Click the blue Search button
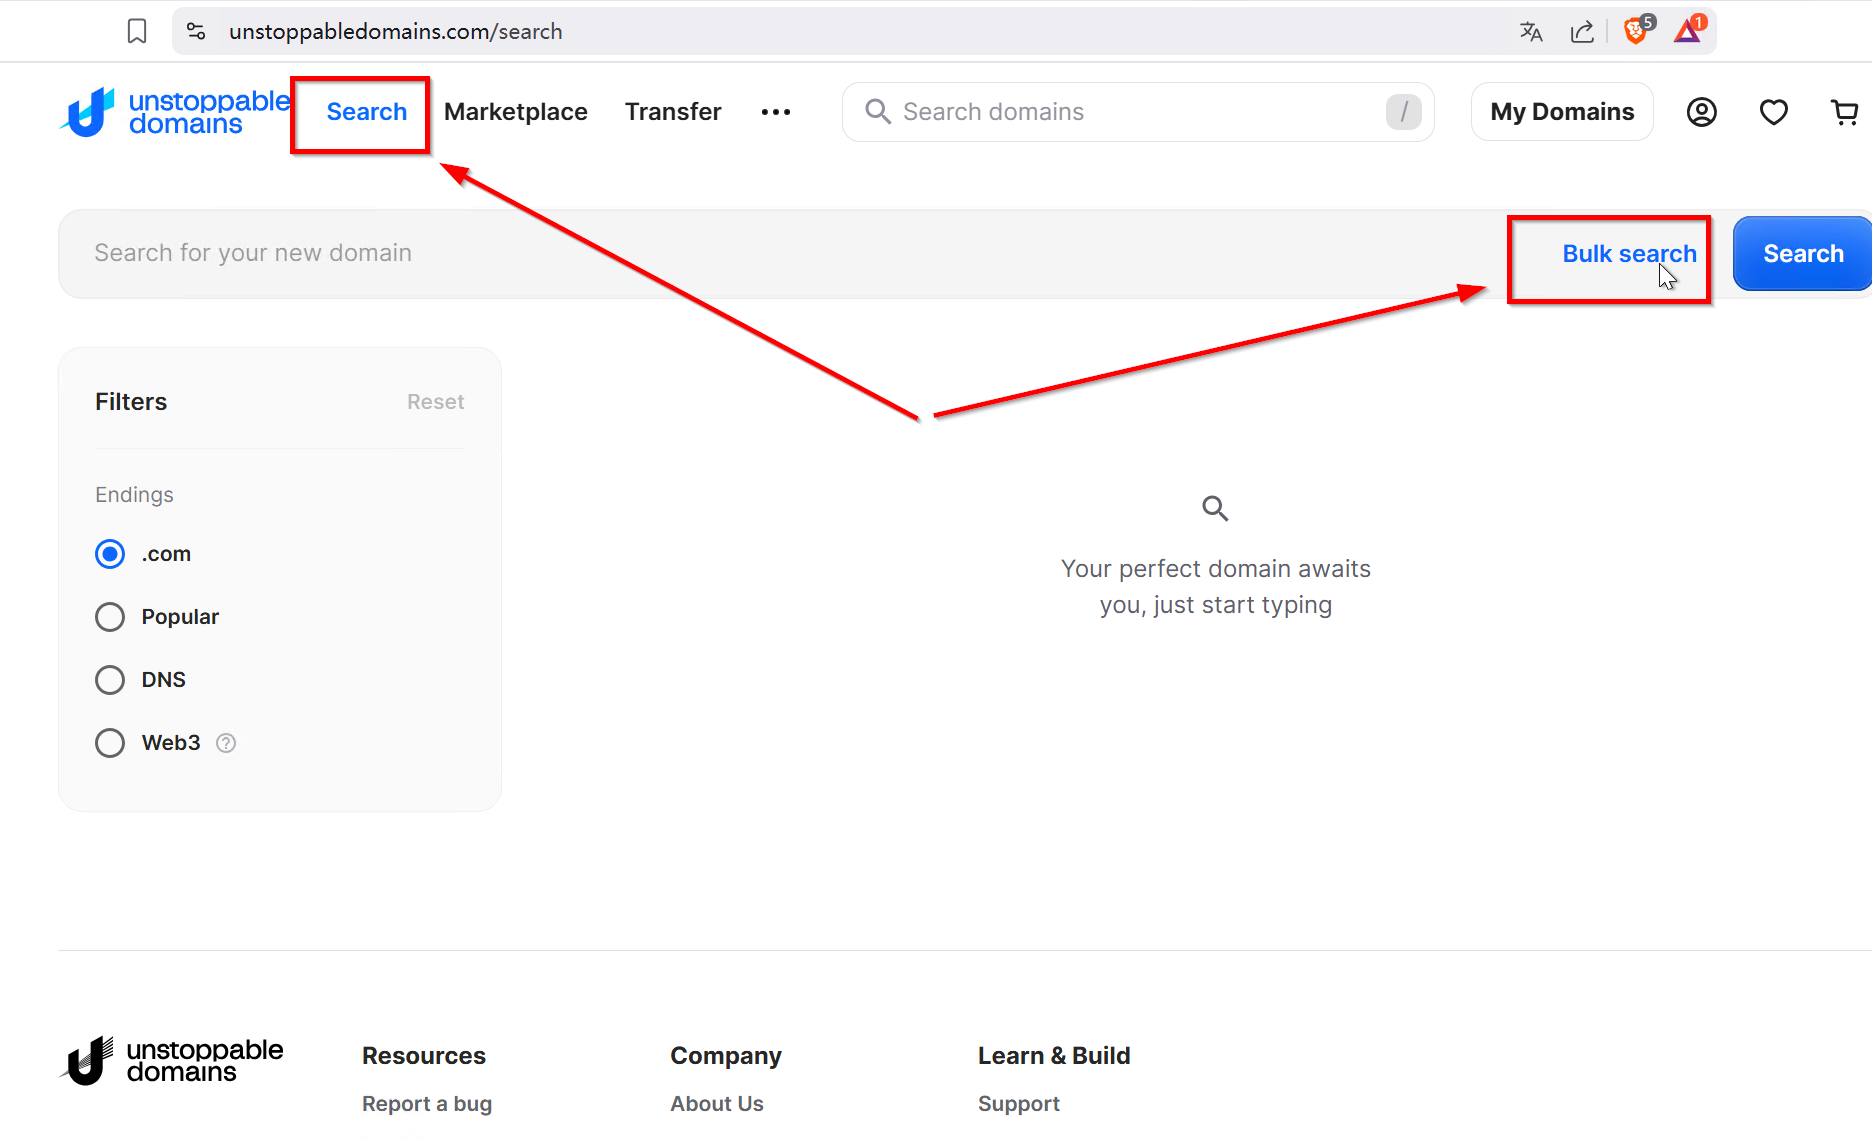 tap(1803, 254)
